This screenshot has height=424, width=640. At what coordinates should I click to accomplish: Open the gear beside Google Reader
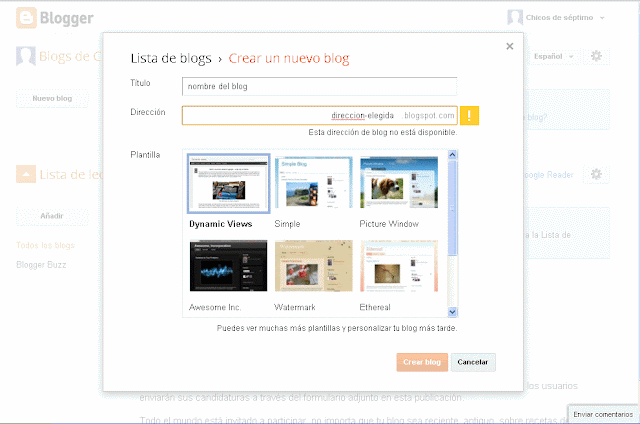(x=596, y=175)
